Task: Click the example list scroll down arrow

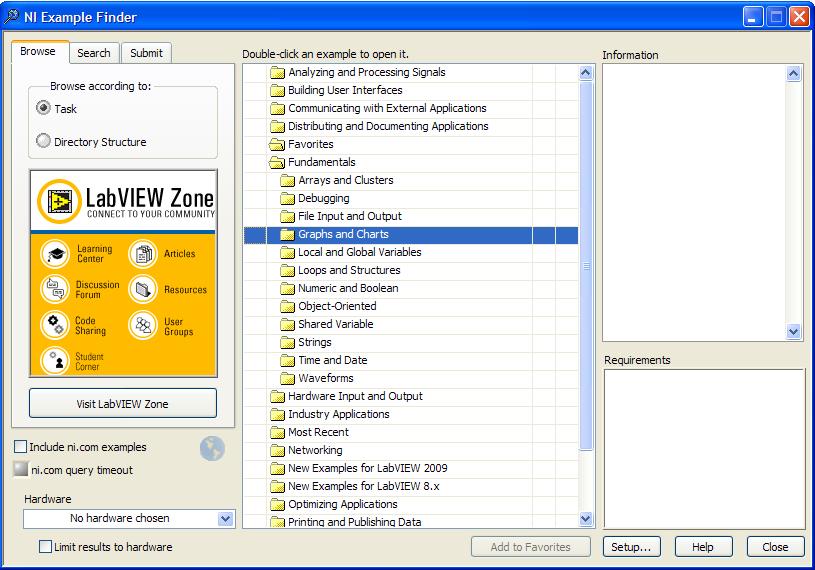Action: pos(586,519)
